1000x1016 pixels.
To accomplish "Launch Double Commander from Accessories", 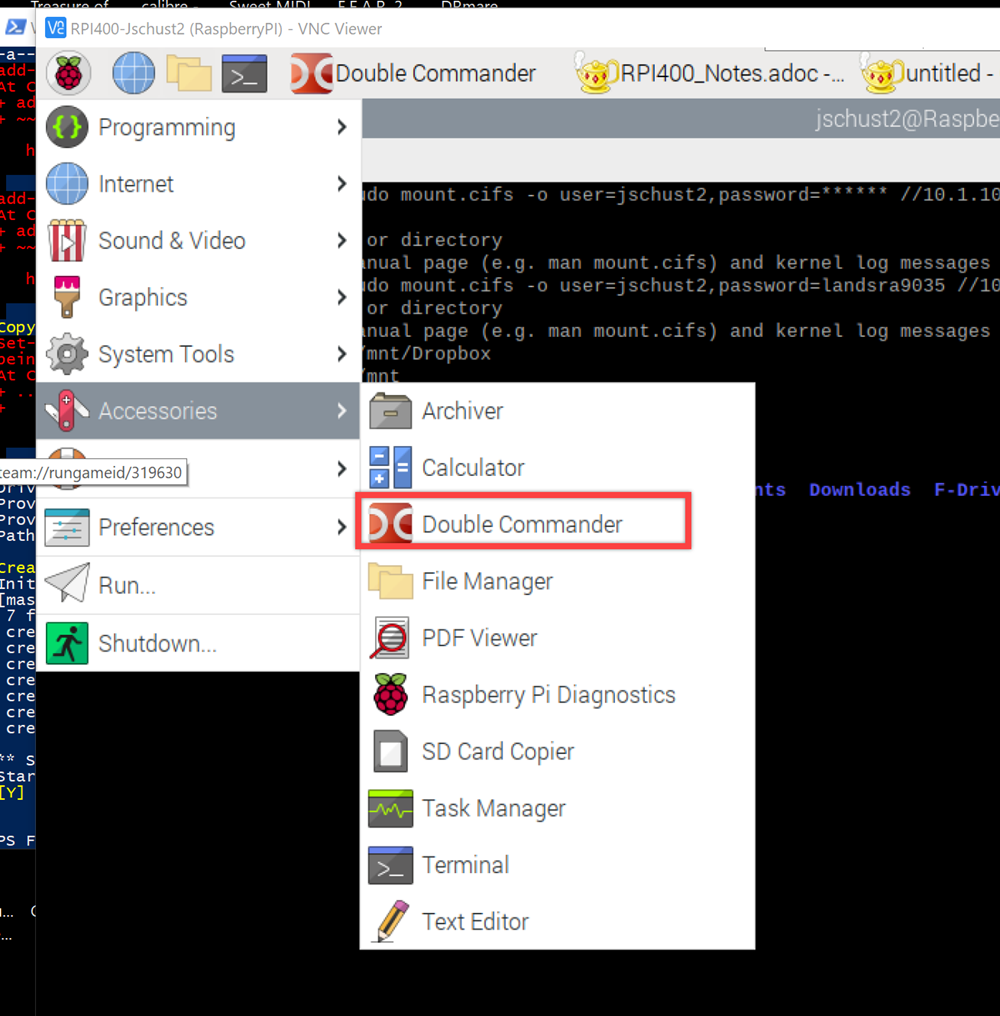I will click(557, 524).
